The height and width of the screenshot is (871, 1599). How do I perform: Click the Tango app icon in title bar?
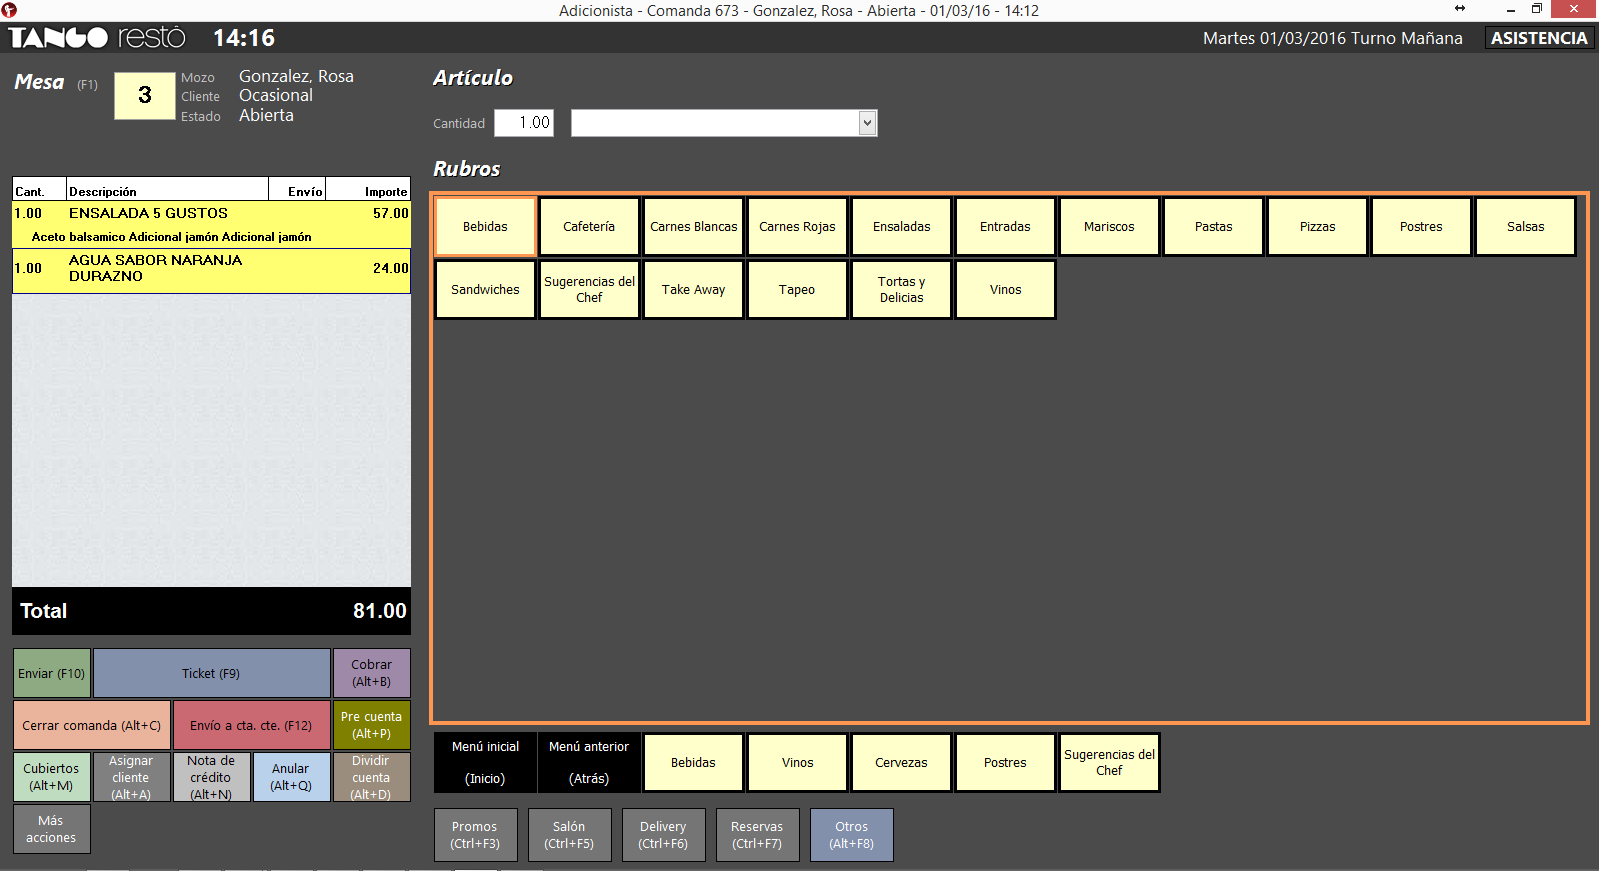[x=9, y=10]
